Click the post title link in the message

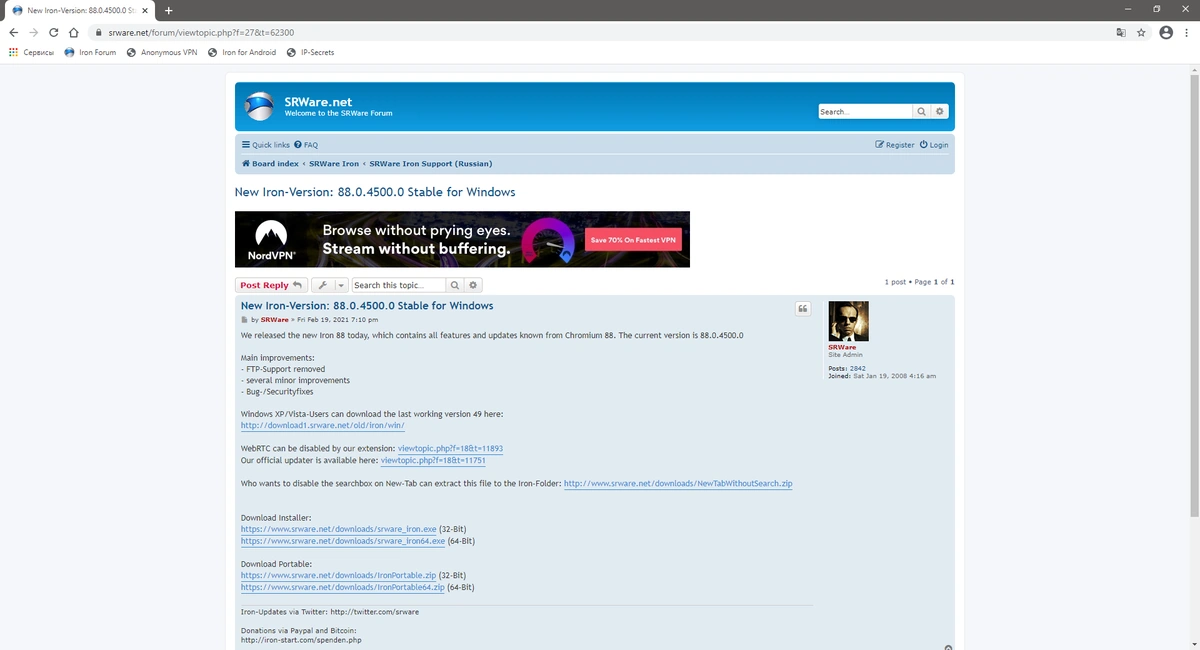pyautogui.click(x=367, y=306)
